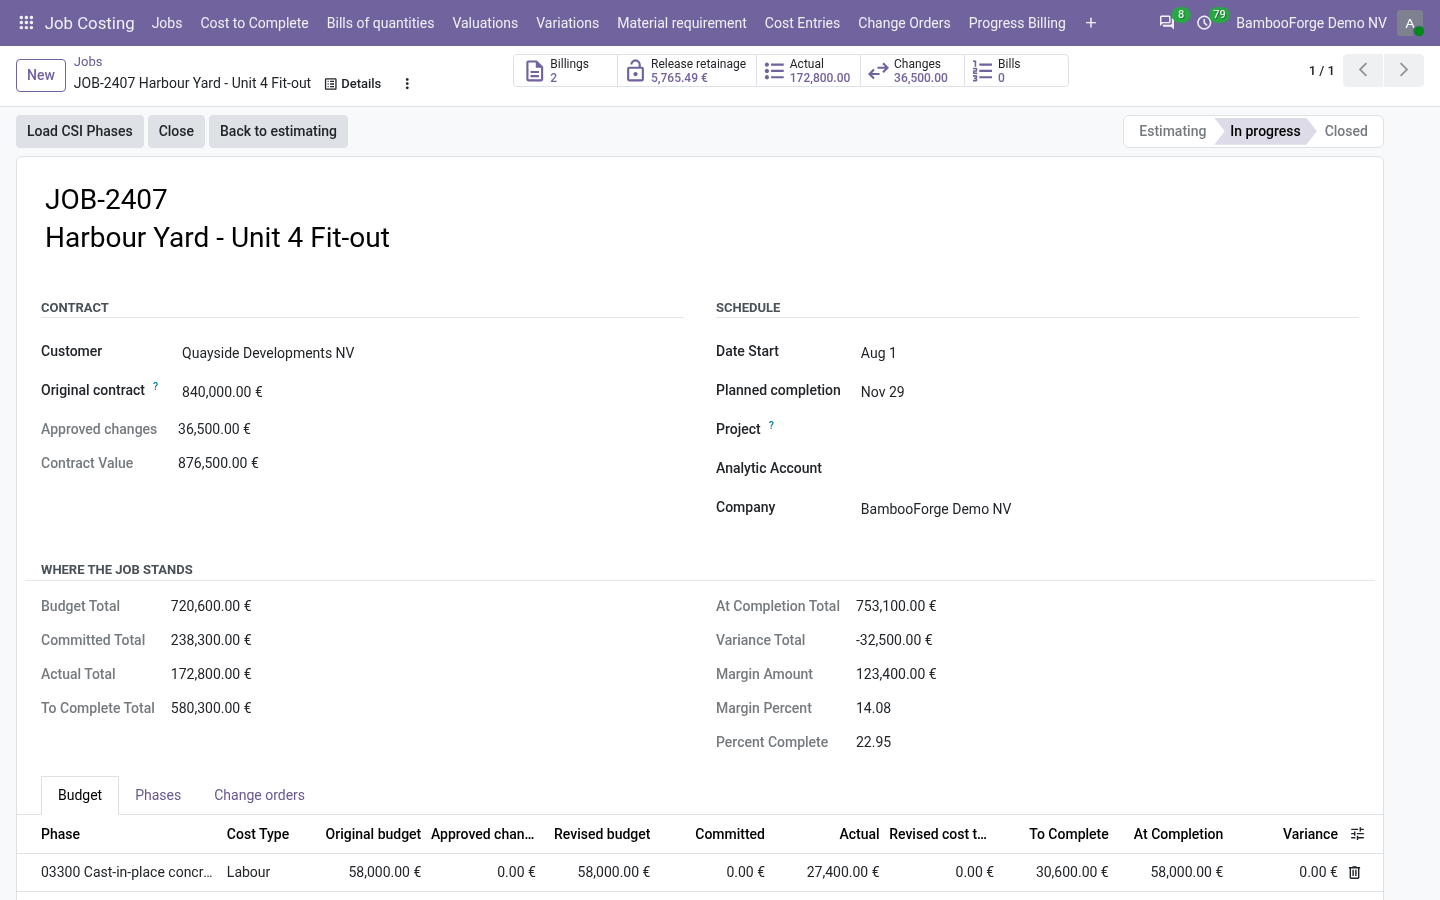Click the Jobs breadcrumb link
Viewport: 1440px width, 900px height.
(x=88, y=62)
